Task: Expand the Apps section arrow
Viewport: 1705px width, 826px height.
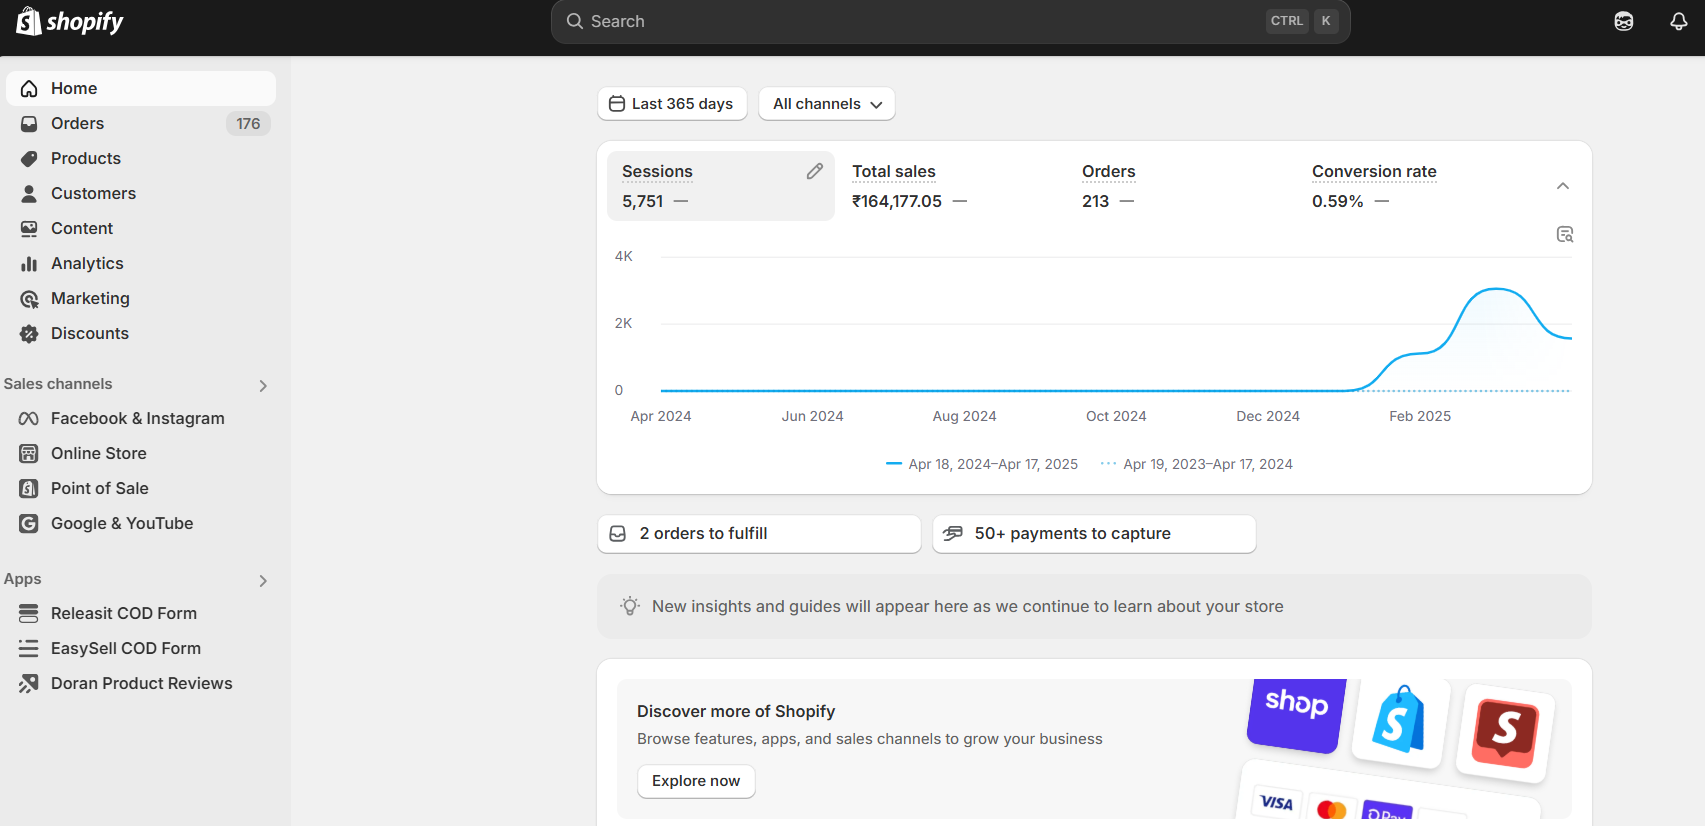Action: tap(263, 580)
